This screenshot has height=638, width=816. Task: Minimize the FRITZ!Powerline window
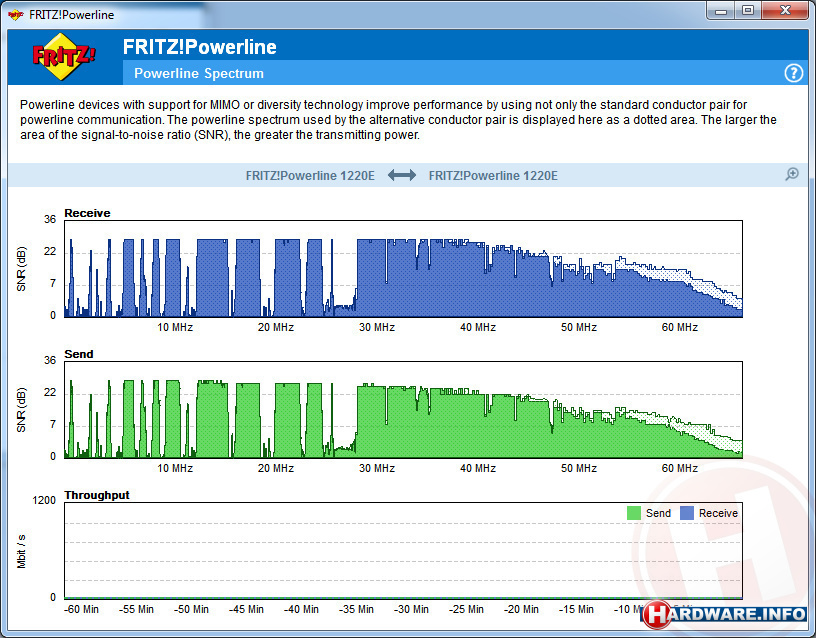pos(721,10)
